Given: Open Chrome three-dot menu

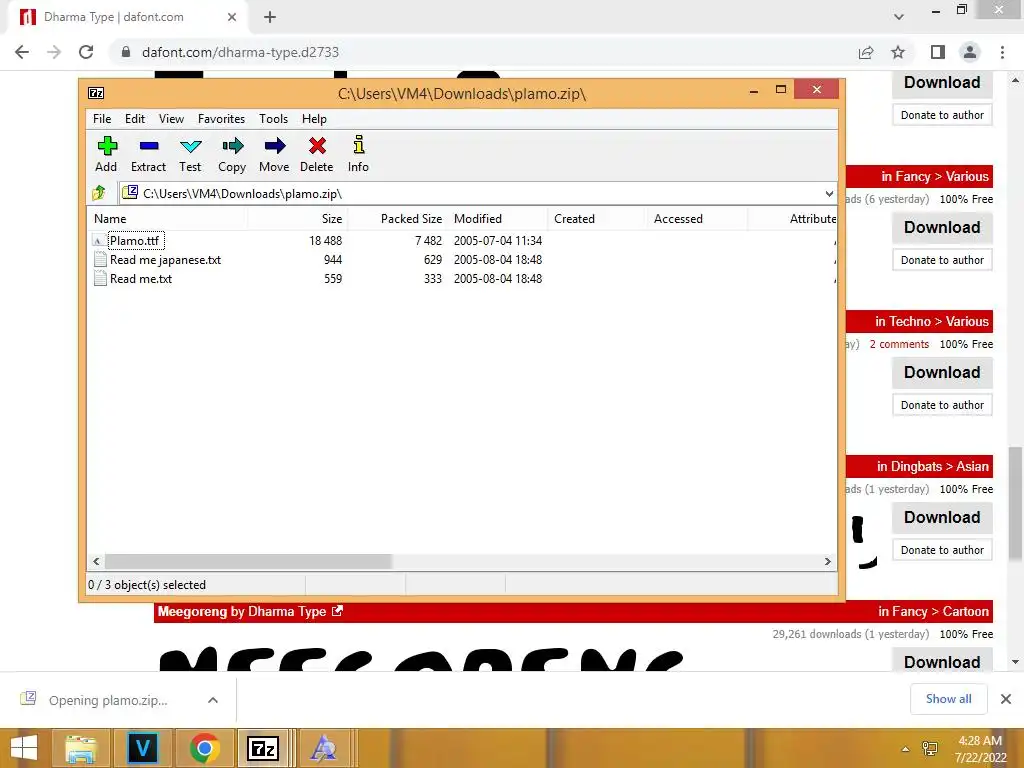Looking at the screenshot, I should pos(1002,52).
